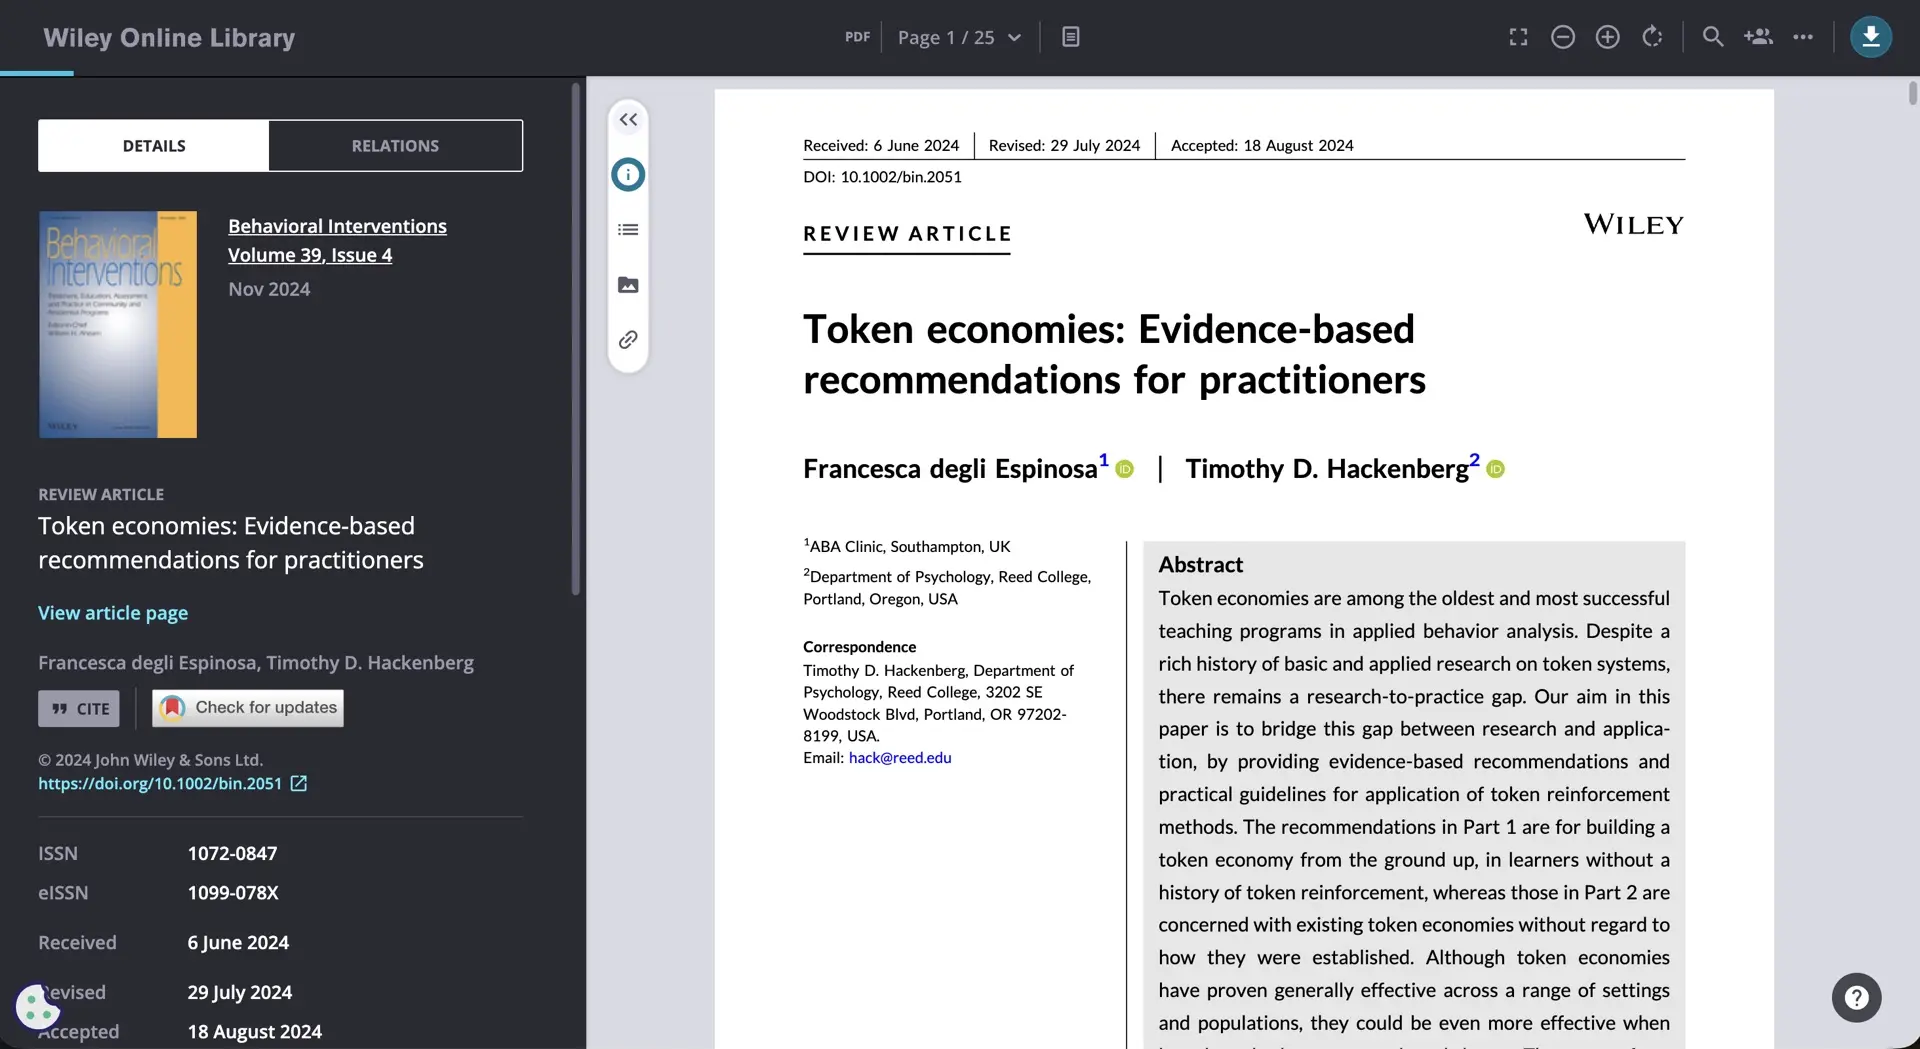Click the Revised date 29 July 2024 in details
Screen dimensions: 1920x1049
tap(240, 993)
